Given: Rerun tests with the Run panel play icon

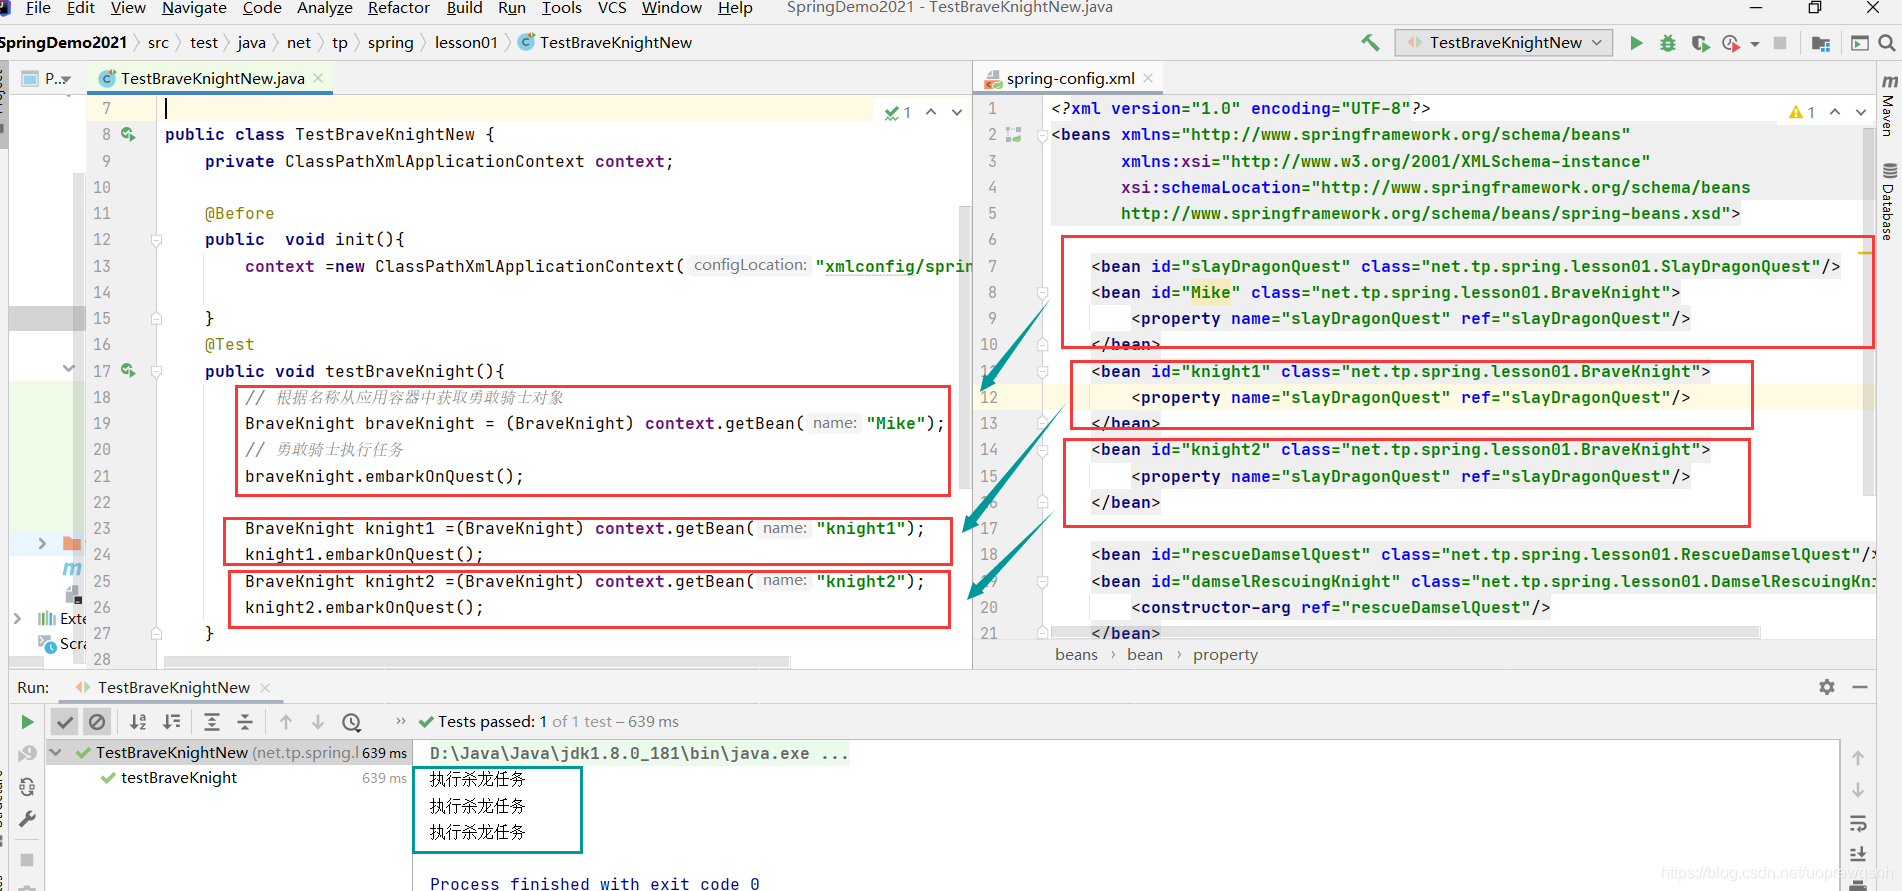Looking at the screenshot, I should [27, 722].
